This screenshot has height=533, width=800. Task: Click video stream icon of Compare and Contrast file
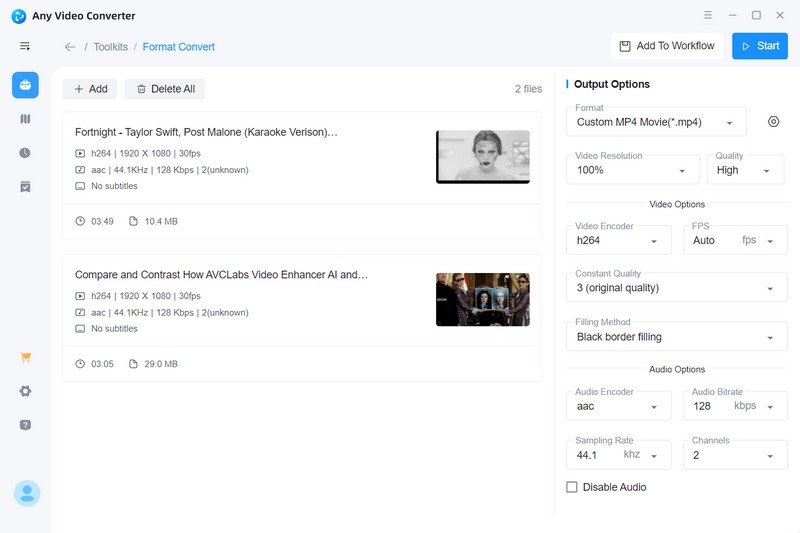[x=80, y=296]
